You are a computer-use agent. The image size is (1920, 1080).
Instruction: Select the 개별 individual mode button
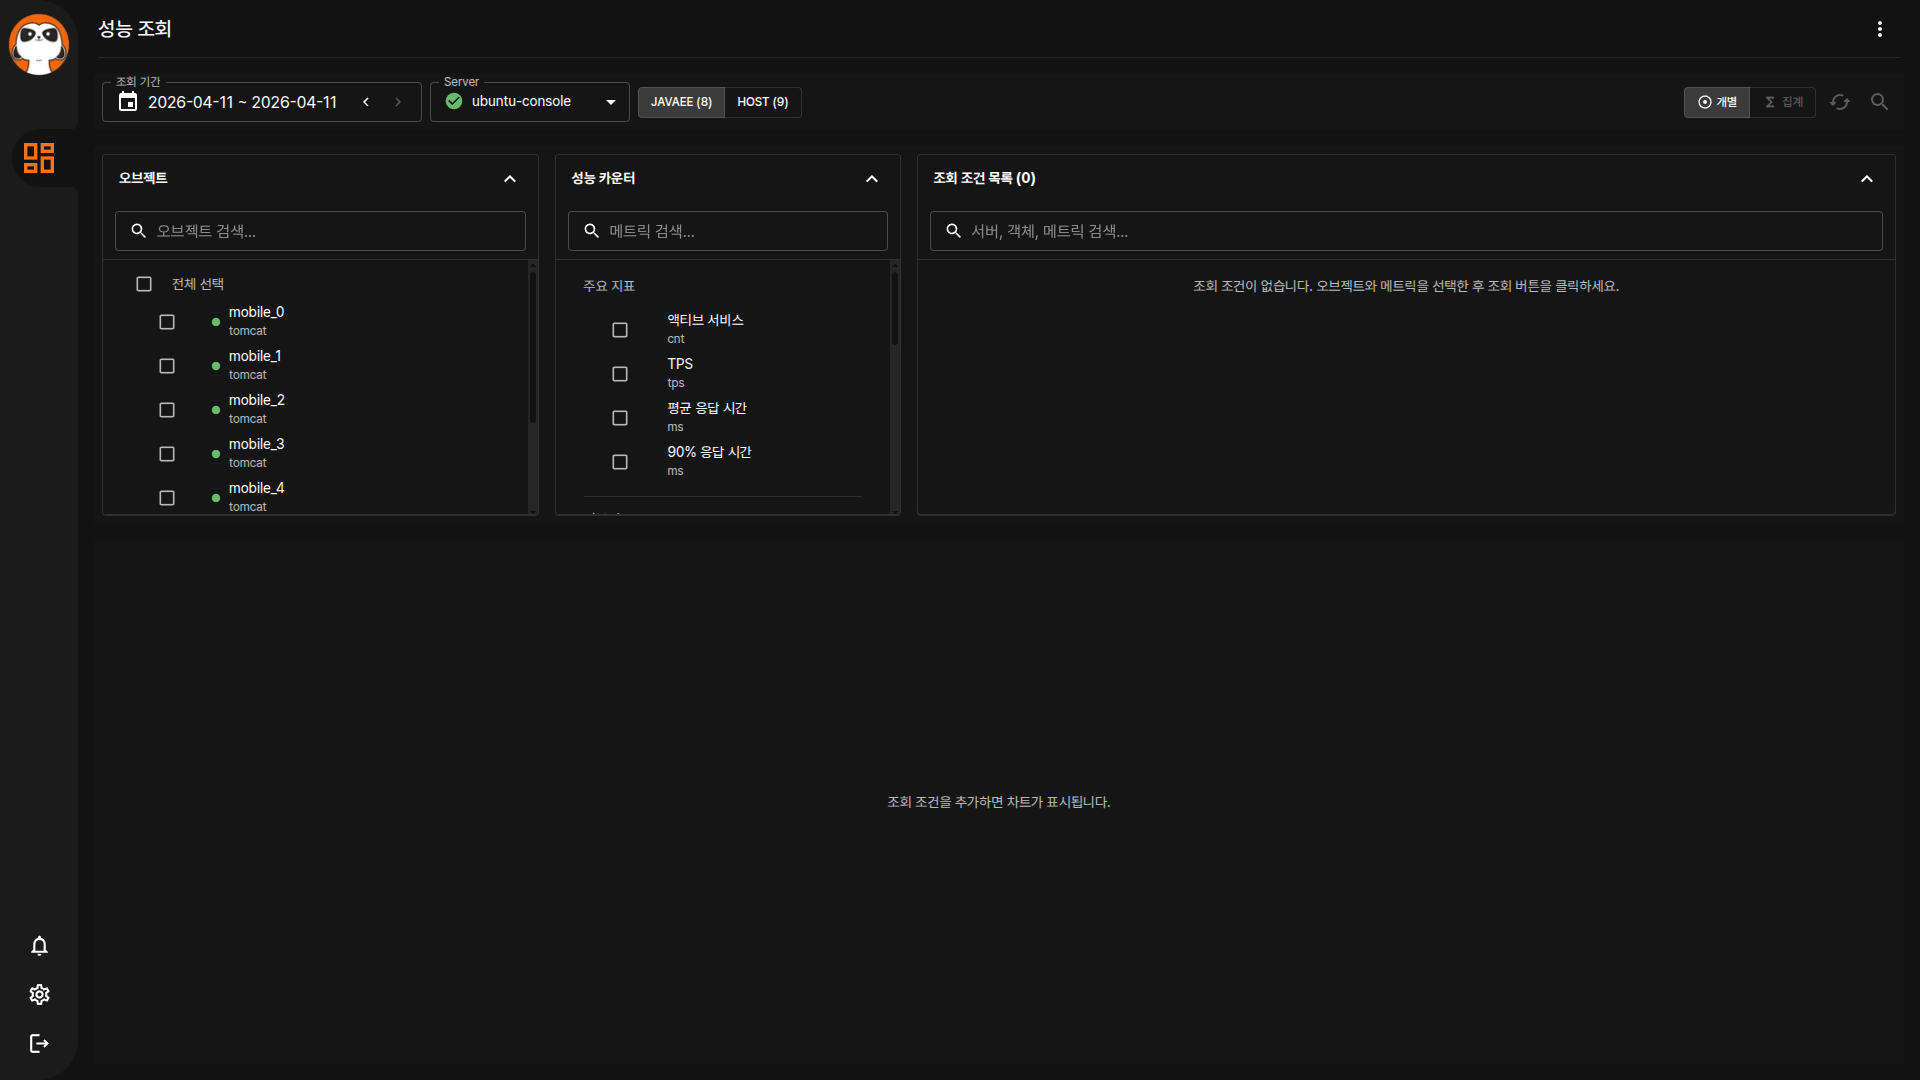[x=1717, y=102]
